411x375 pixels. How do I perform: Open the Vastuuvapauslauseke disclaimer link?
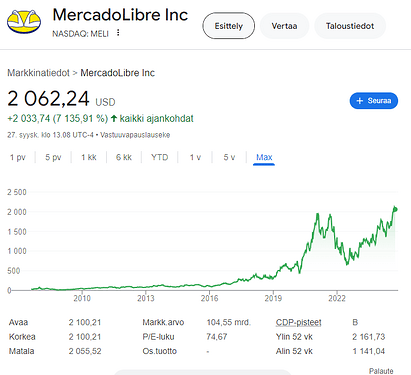135,135
